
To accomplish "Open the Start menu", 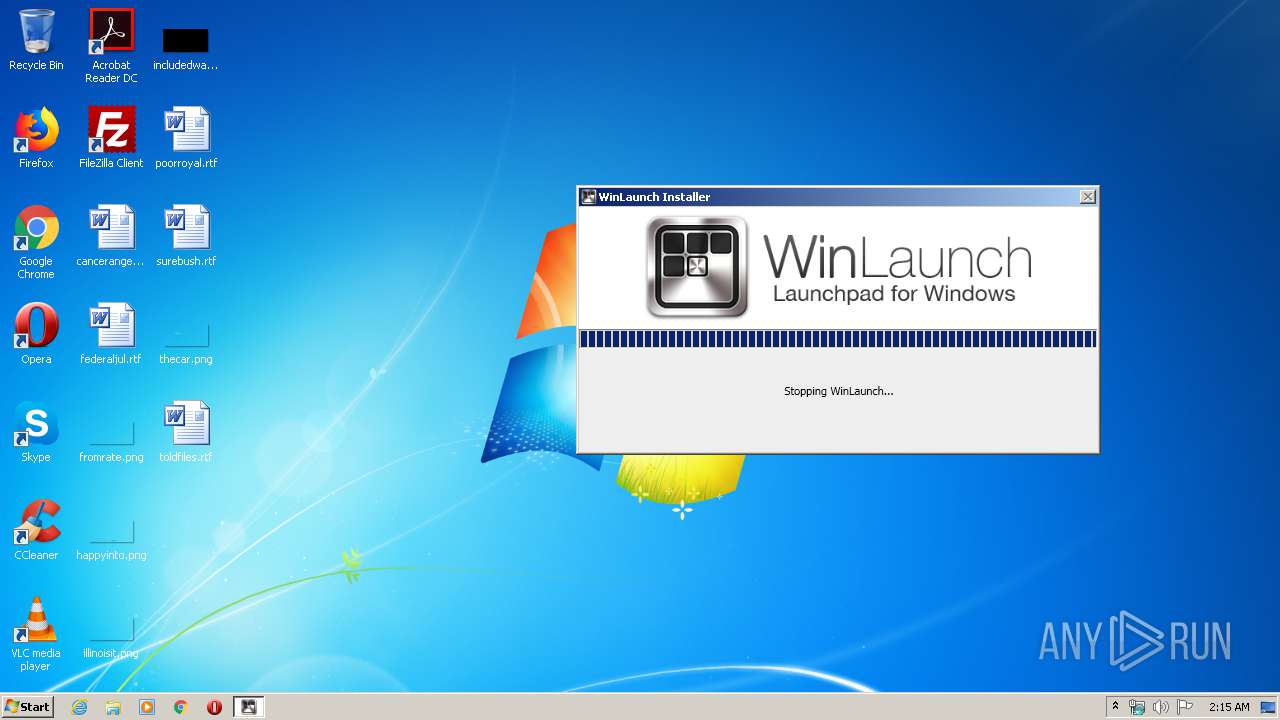I will [x=27, y=707].
